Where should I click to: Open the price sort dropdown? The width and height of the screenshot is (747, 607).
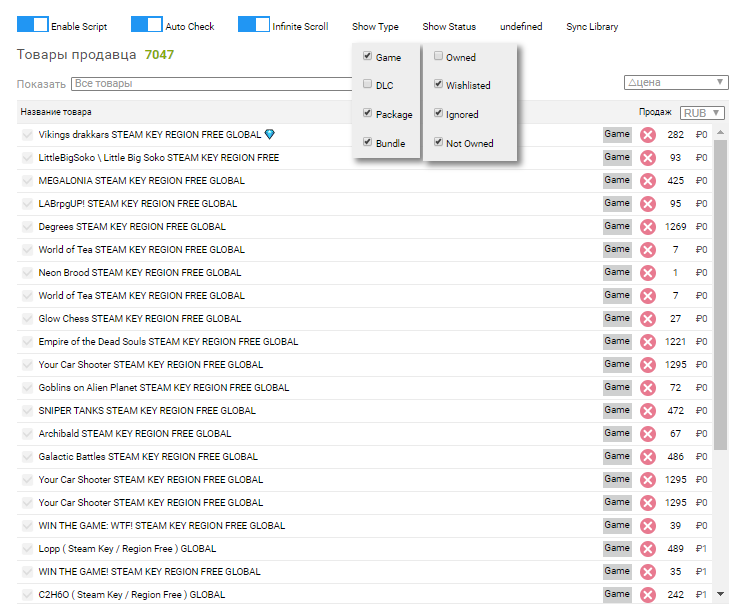coord(676,82)
